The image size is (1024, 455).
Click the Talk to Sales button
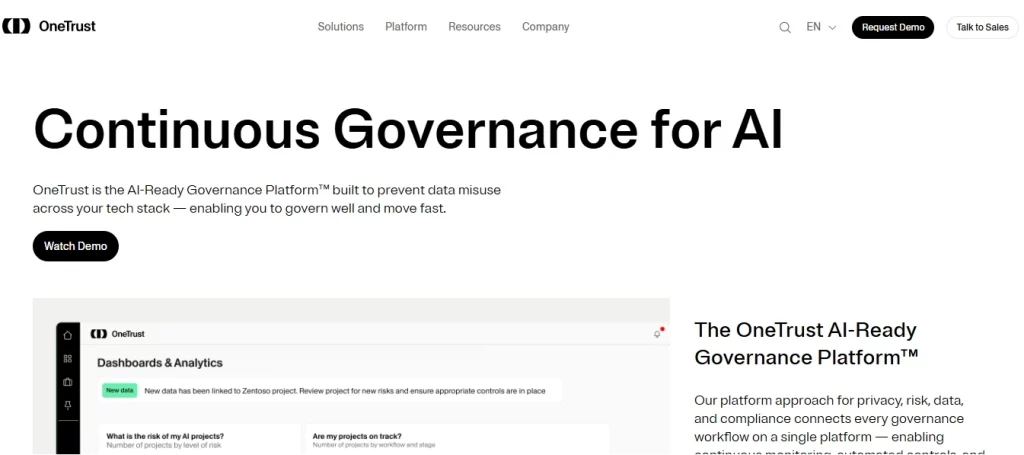(982, 27)
